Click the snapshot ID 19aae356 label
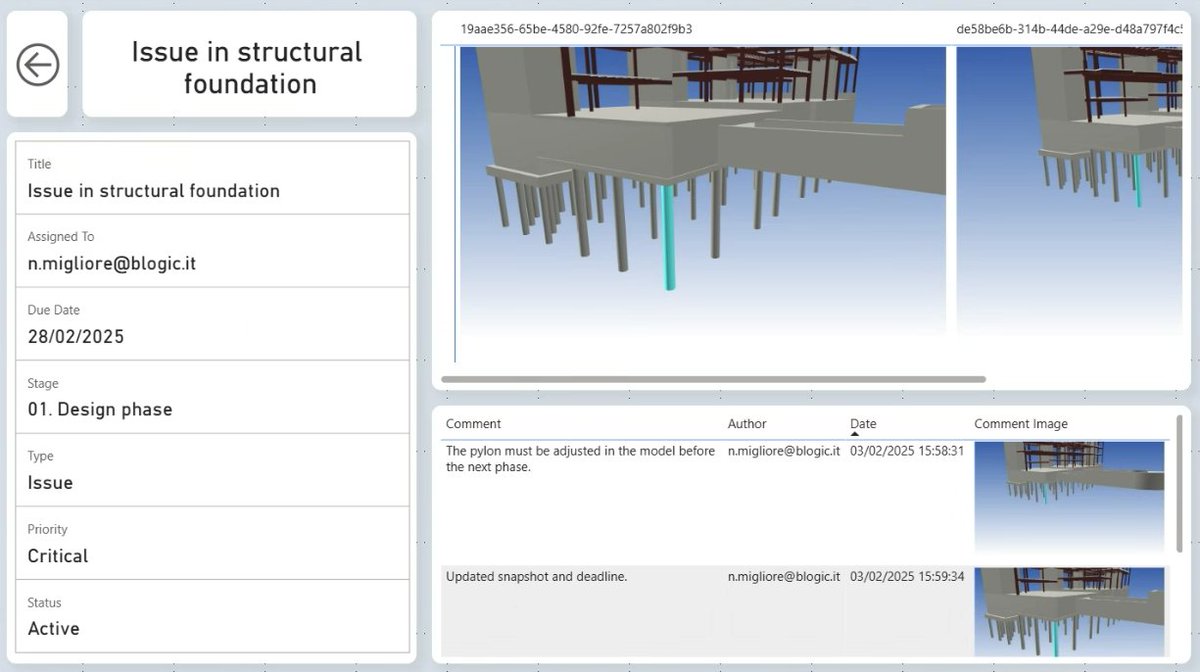1200x672 pixels. (x=576, y=29)
